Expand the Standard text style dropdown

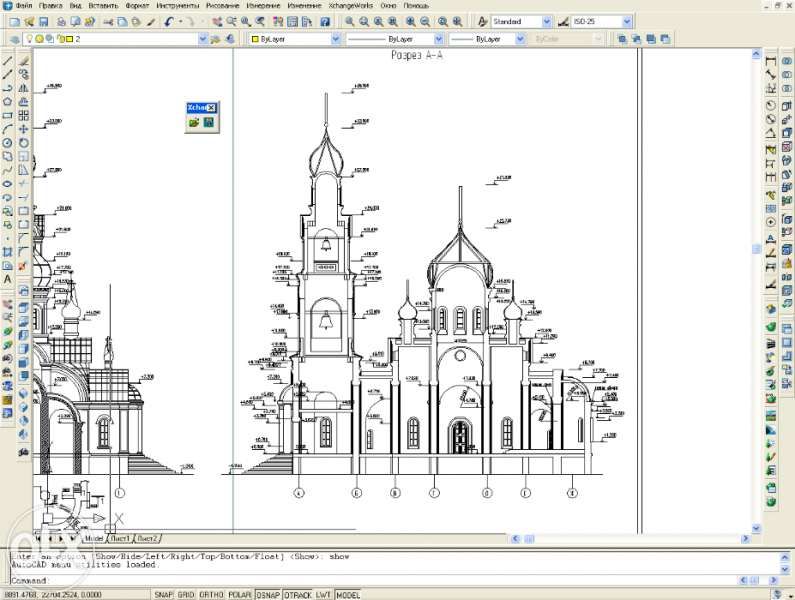point(547,21)
